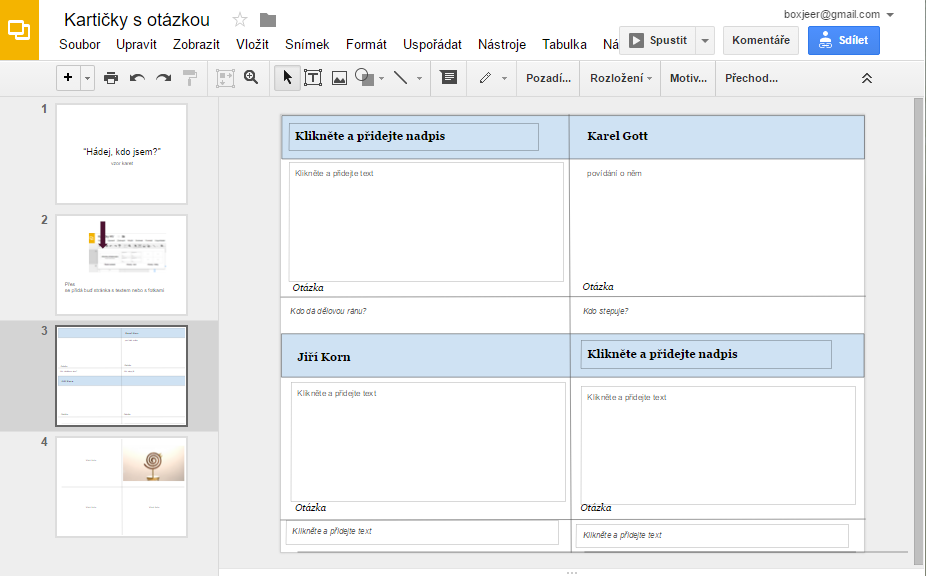Undo the last action
926x576 pixels.
click(x=137, y=78)
